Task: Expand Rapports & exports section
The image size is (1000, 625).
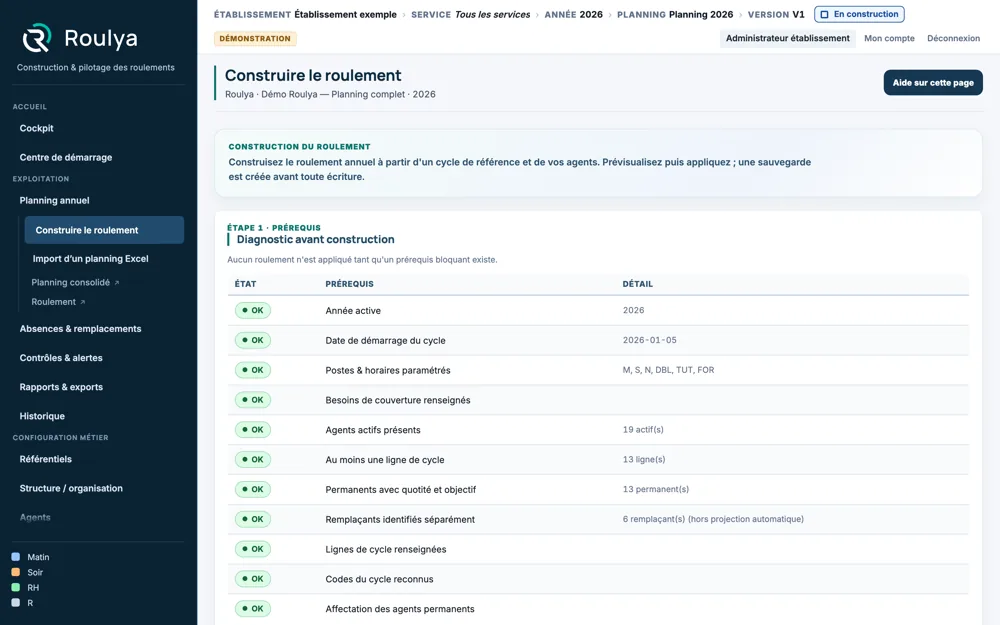Action: pos(61,387)
